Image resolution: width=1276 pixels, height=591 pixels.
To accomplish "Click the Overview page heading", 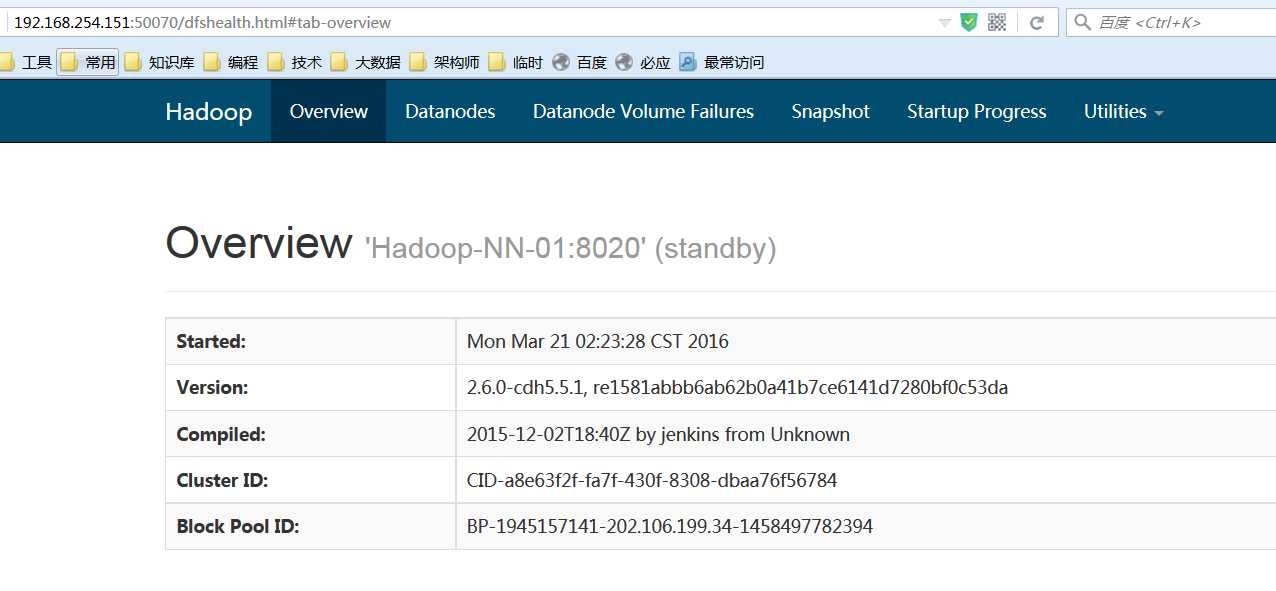I will coord(258,243).
